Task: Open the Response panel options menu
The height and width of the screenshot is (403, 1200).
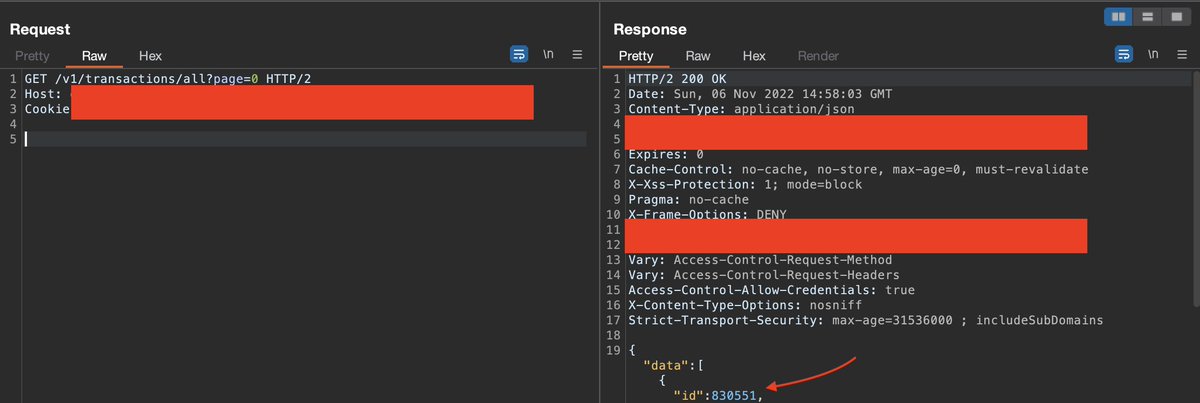Action: [1182, 55]
